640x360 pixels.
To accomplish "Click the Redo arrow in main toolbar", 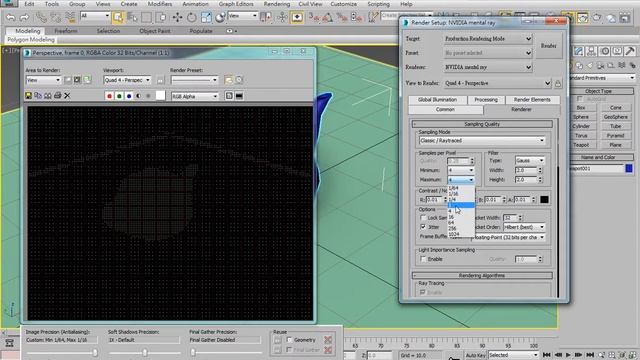I will point(24,17).
